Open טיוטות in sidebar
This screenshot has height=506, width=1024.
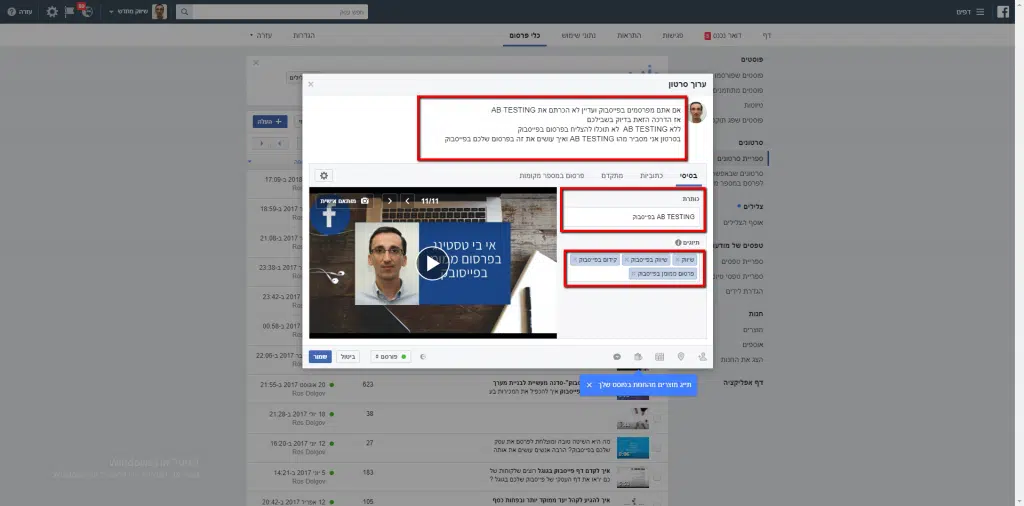754,104
